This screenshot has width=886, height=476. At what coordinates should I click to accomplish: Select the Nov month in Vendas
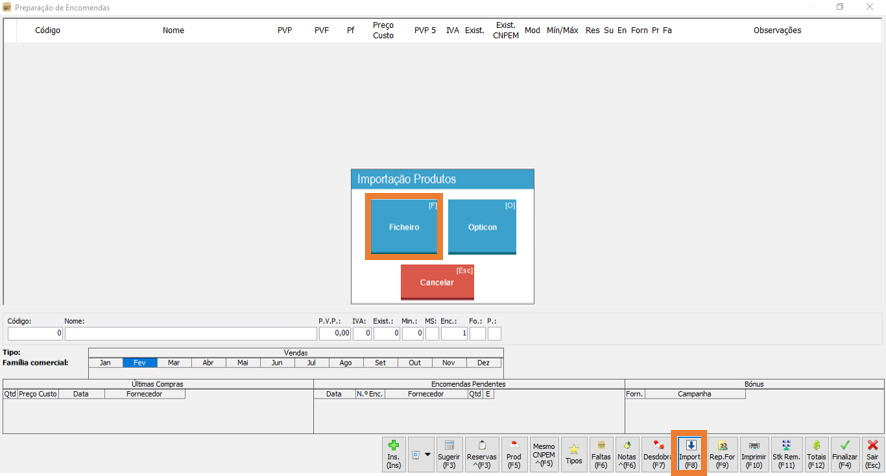[449, 363]
